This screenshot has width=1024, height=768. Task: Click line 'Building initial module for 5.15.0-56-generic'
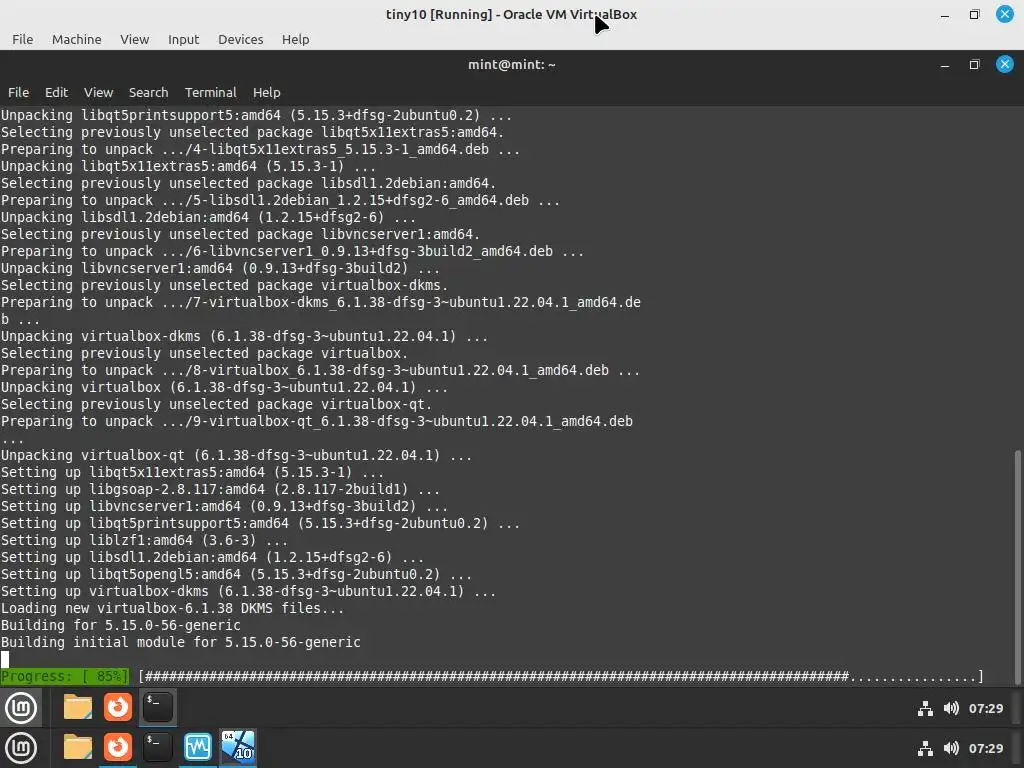pos(180,642)
